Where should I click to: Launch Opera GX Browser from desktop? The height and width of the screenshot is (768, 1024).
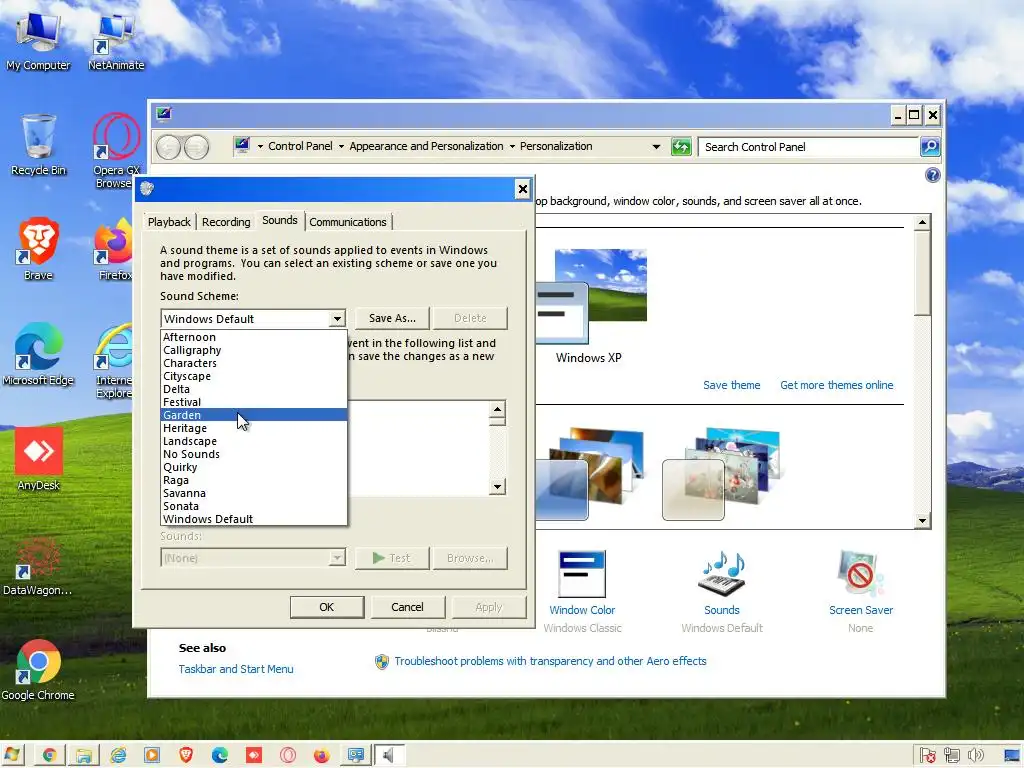(116, 150)
